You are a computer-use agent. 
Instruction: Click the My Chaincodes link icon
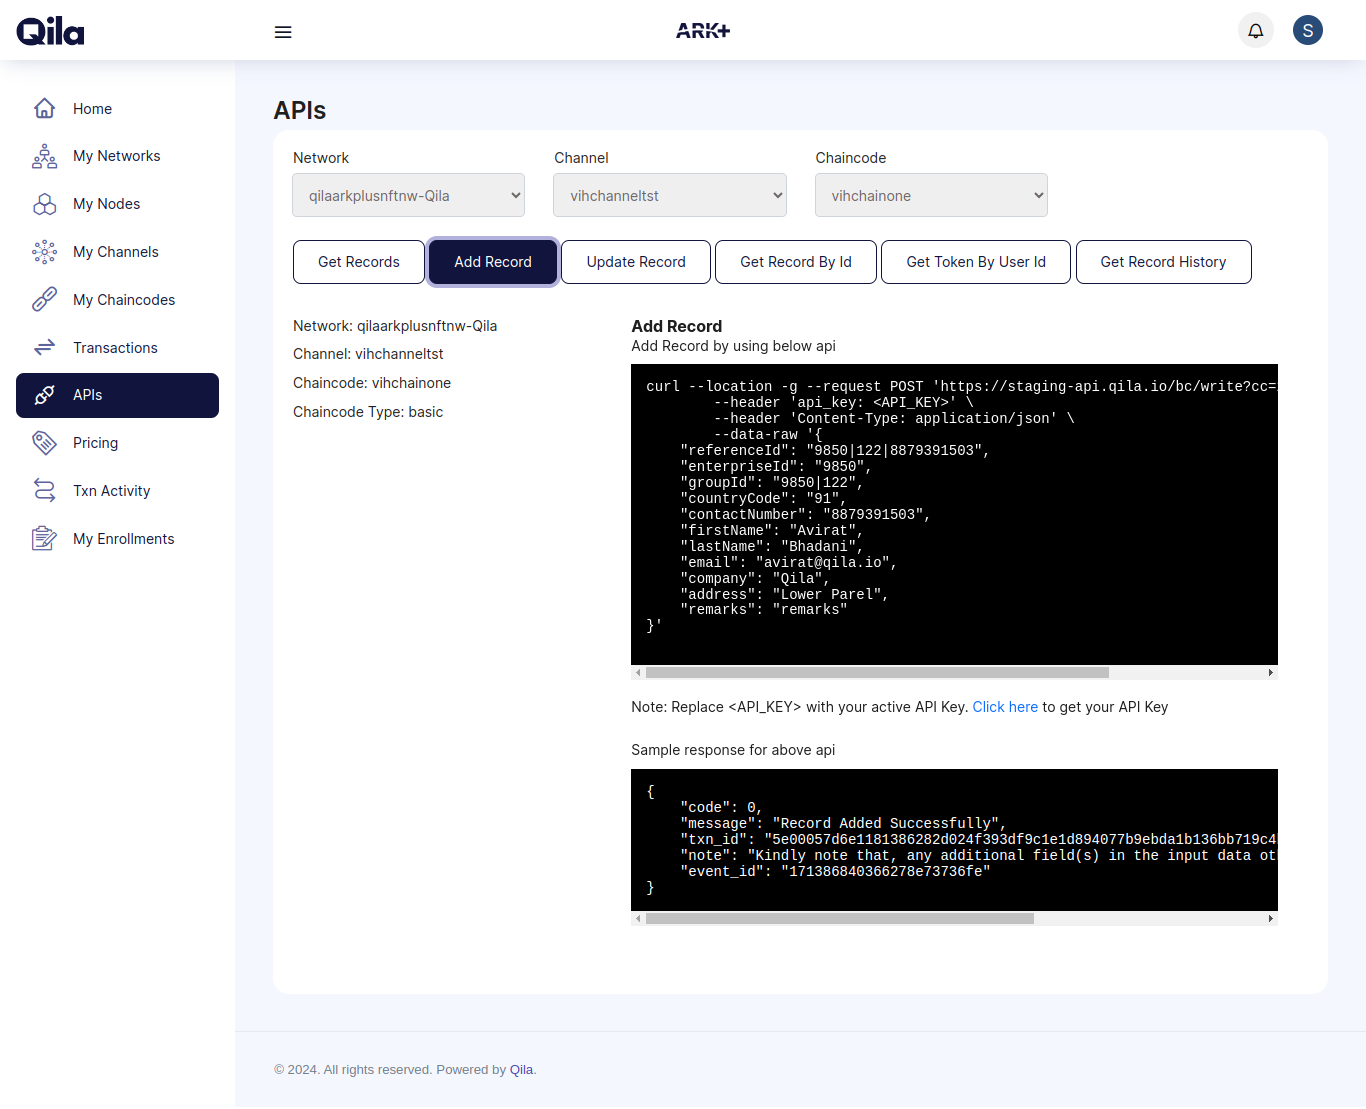44,300
